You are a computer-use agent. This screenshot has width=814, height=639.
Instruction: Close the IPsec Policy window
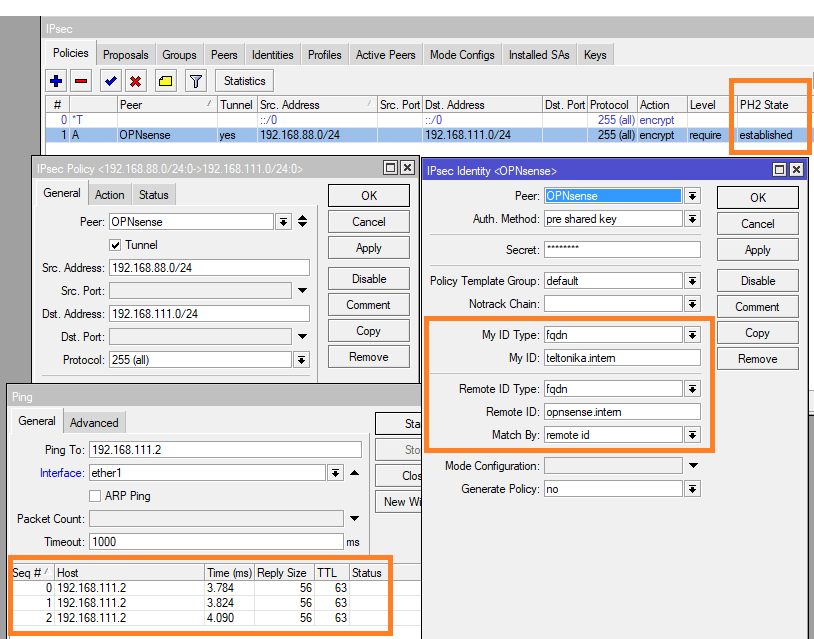(408, 168)
